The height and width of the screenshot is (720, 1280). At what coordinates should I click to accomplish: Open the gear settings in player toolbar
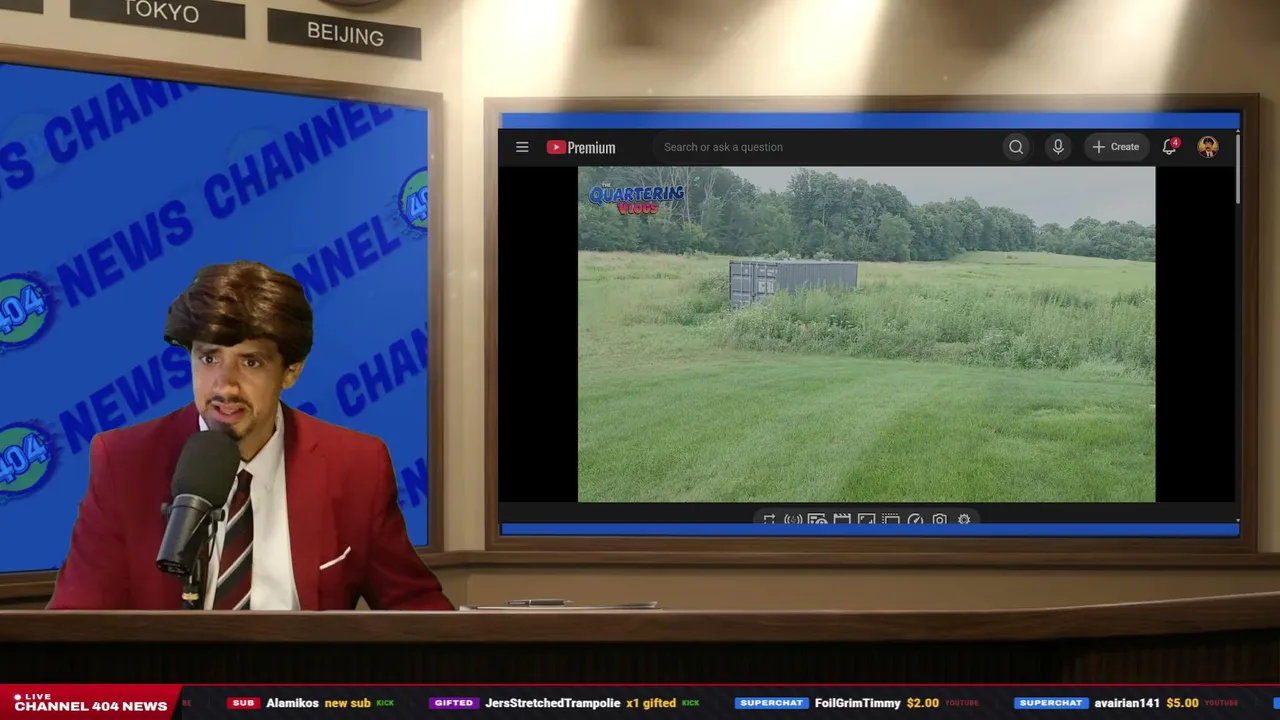coord(964,520)
